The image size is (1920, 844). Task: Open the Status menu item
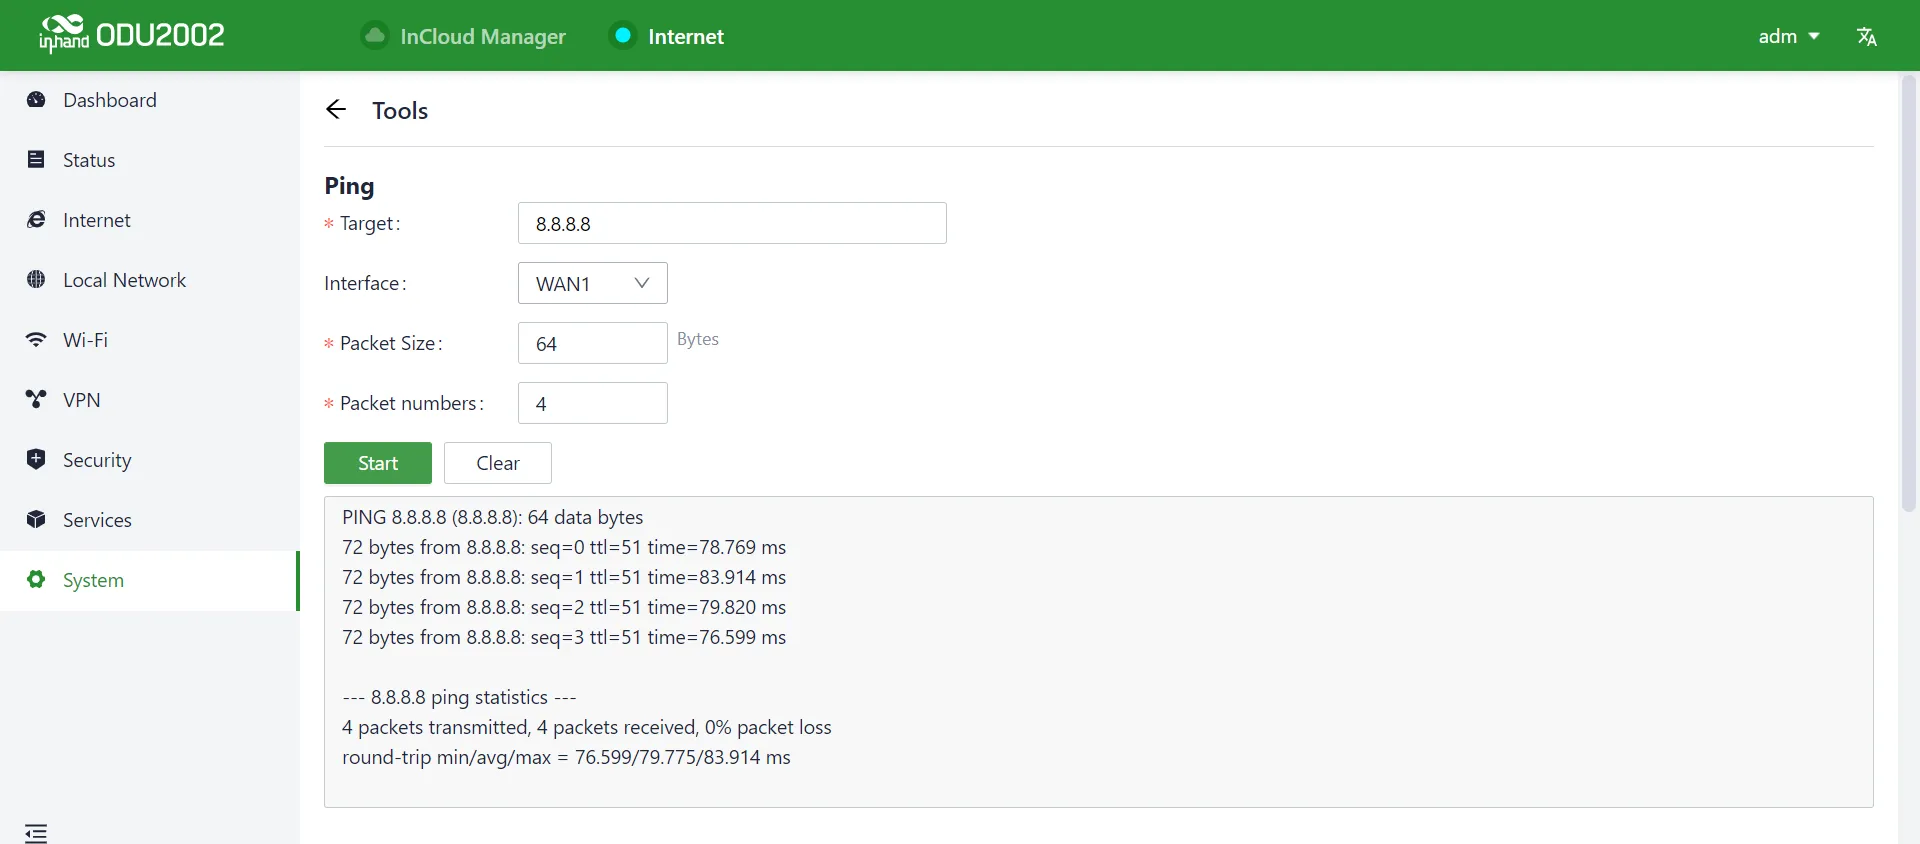point(150,160)
